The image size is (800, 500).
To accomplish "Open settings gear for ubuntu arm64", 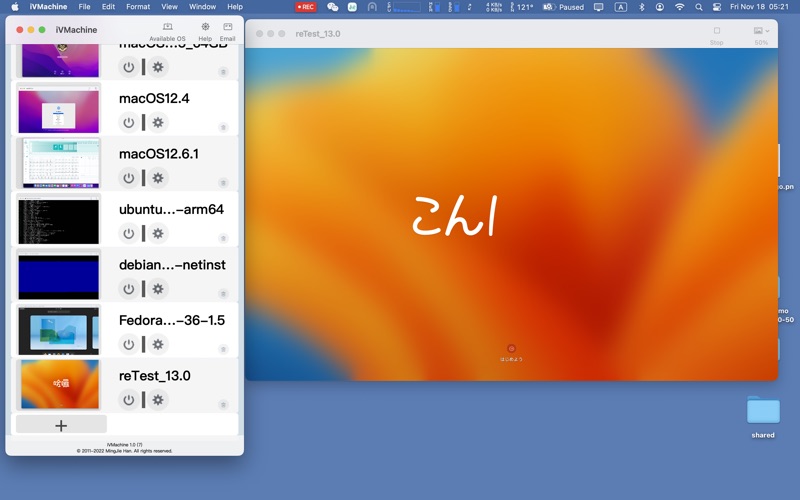I will (158, 234).
